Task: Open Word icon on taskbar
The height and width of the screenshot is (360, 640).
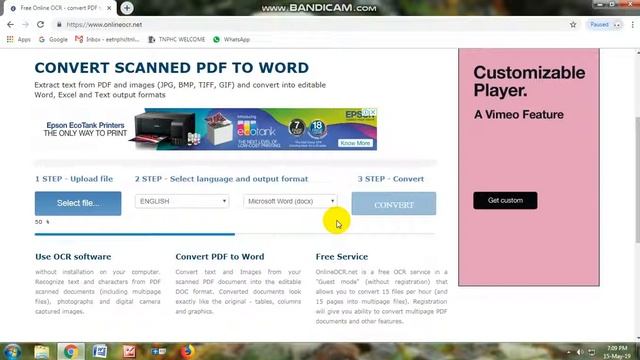Action: click(100, 351)
